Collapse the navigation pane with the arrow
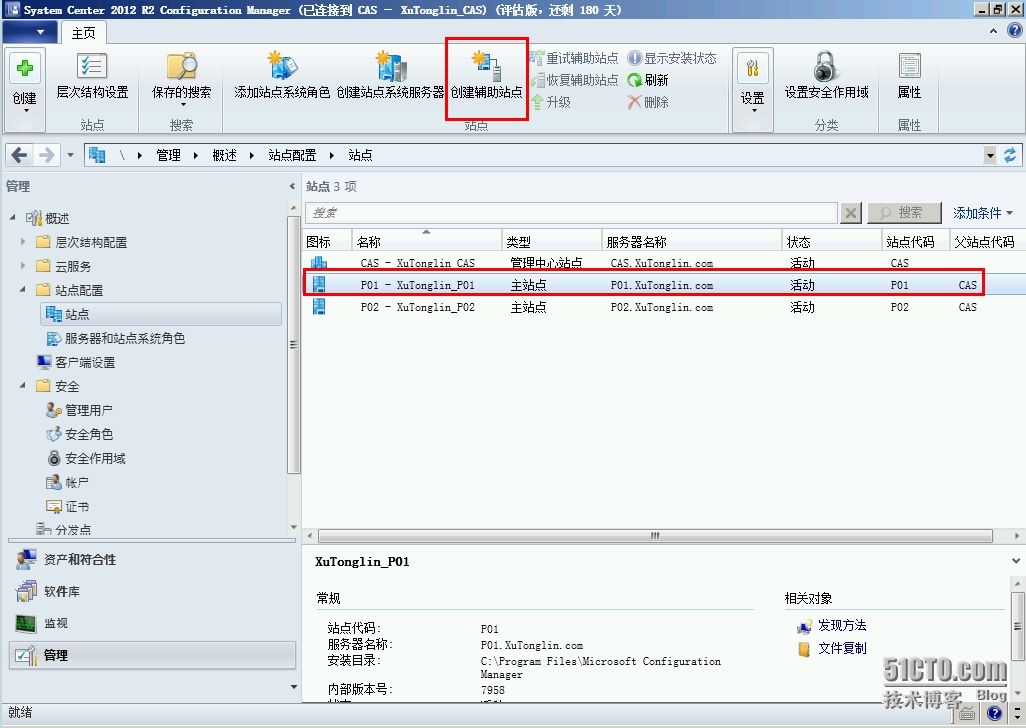 click(292, 186)
